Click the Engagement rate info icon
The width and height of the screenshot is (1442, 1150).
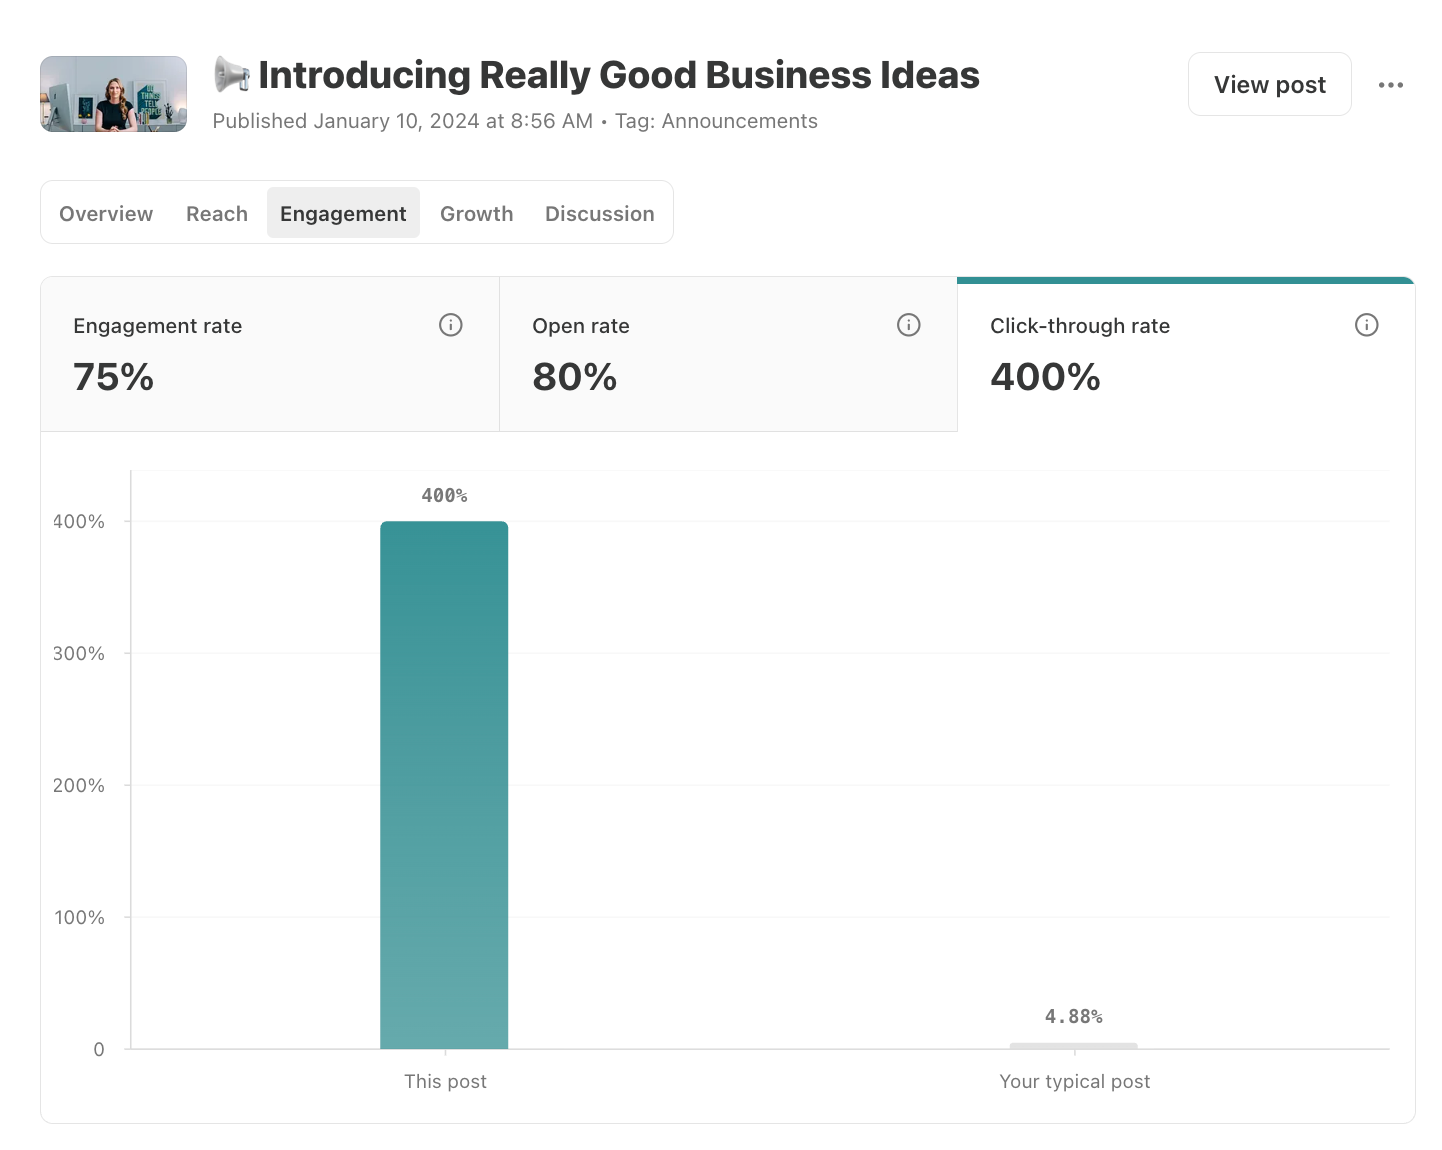point(450,325)
